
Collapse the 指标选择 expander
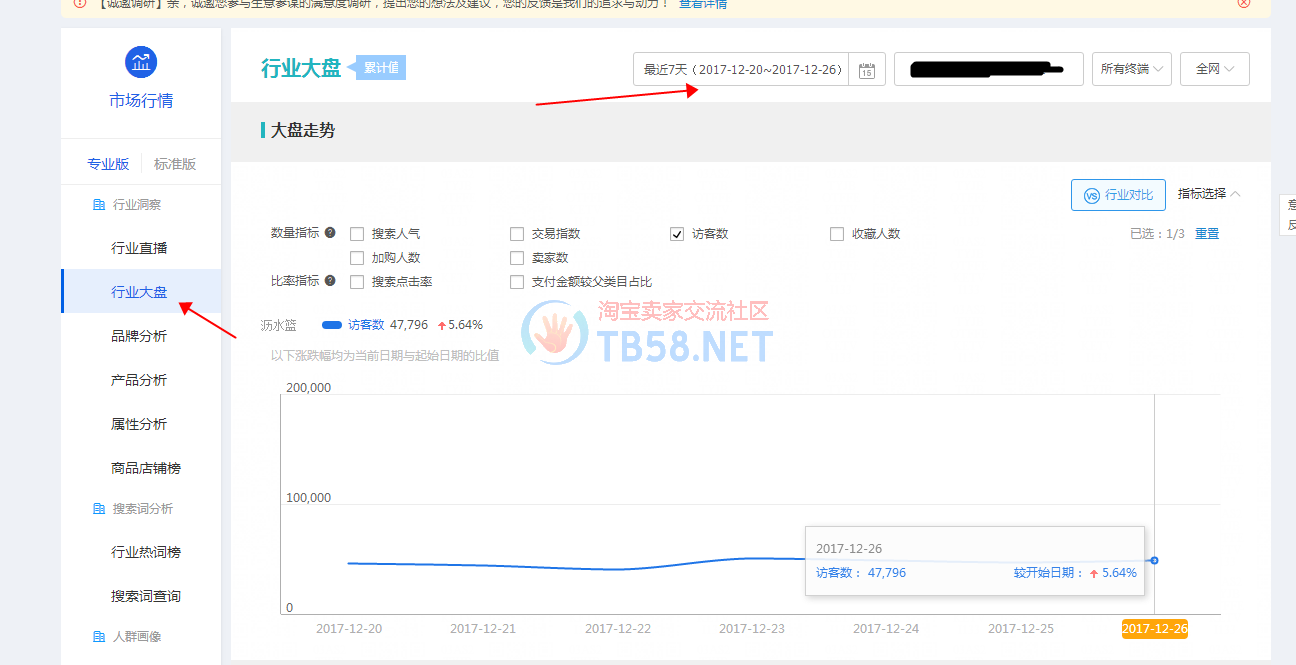click(x=1208, y=194)
